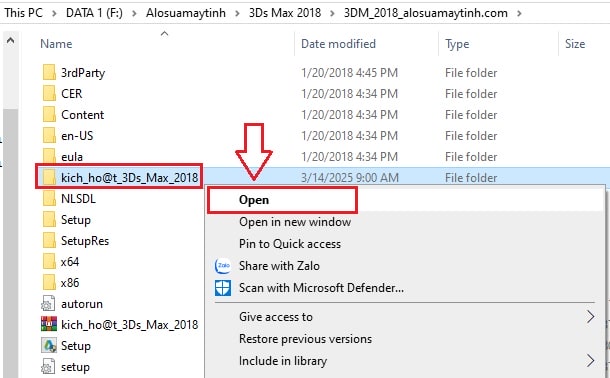The image size is (610, 378).
Task: Click the Zalo icon in context menu
Action: tap(223, 266)
